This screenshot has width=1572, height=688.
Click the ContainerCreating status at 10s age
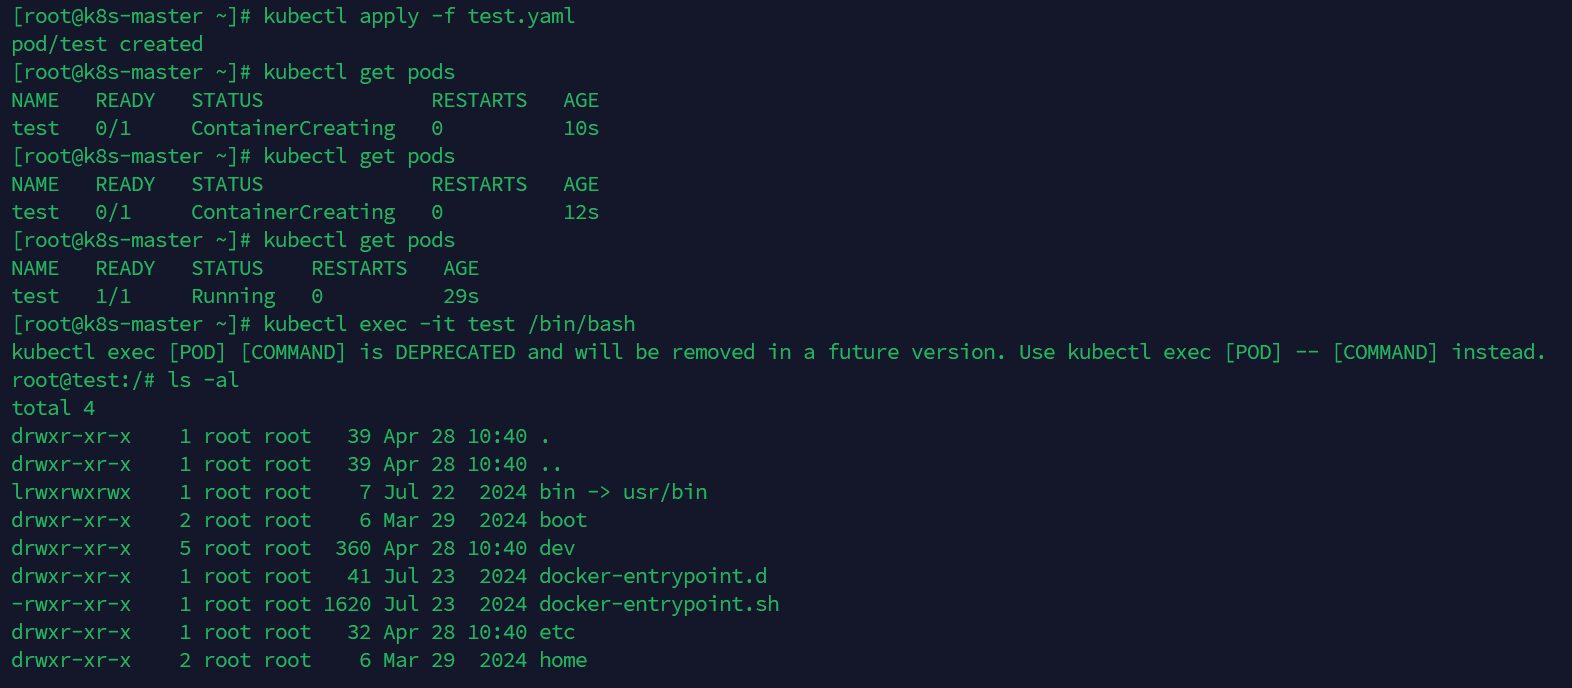(293, 129)
